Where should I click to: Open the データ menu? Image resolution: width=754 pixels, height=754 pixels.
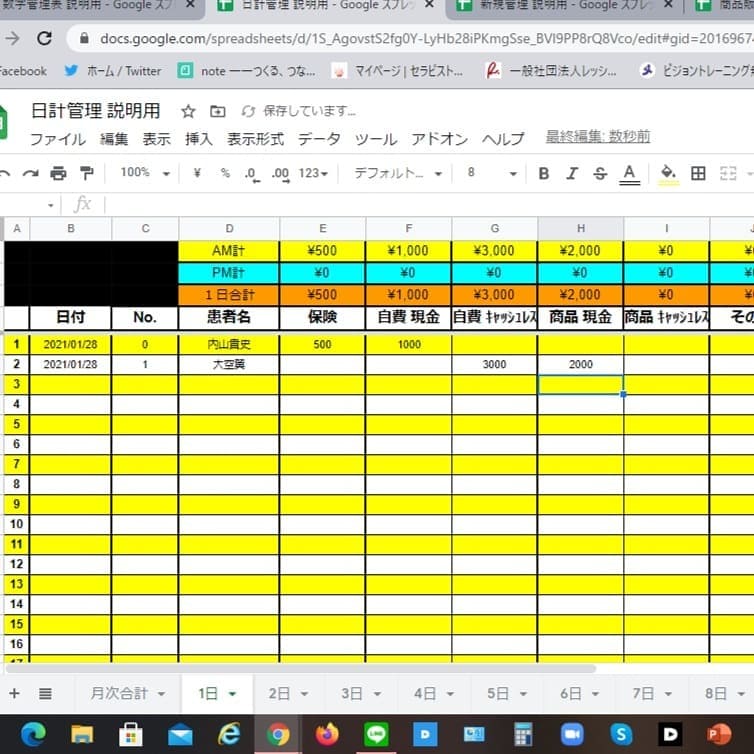319,139
